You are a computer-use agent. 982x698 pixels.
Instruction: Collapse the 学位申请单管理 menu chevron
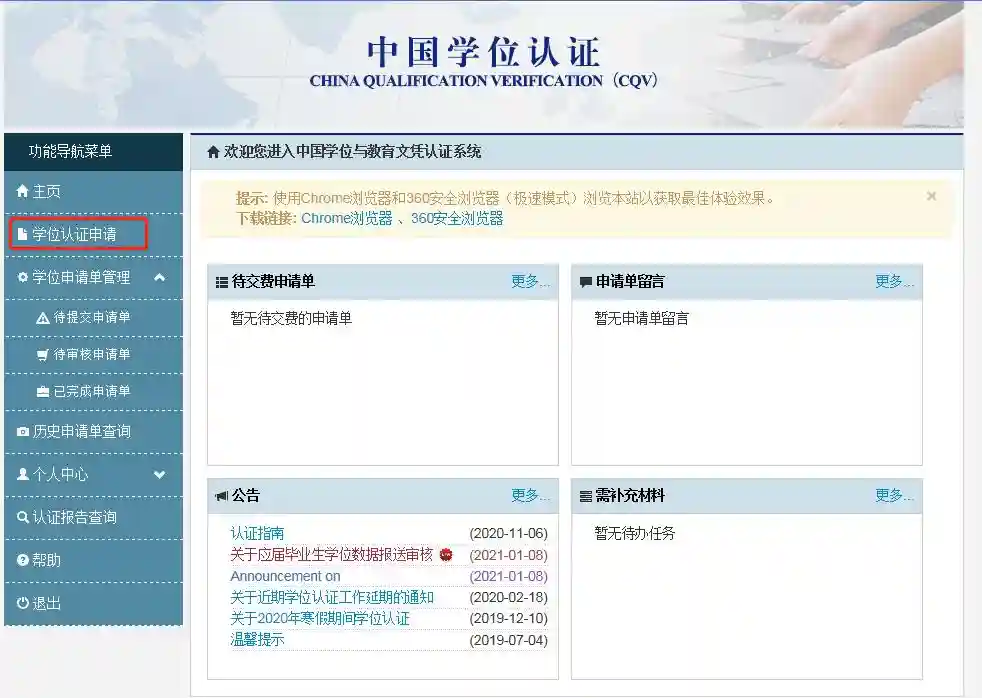pyautogui.click(x=160, y=277)
